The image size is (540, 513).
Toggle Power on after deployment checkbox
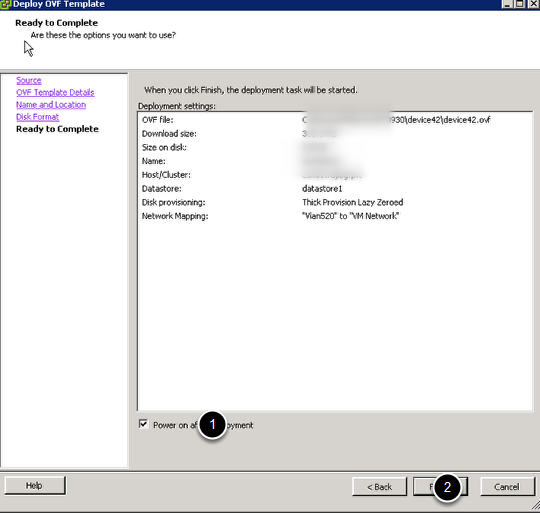(143, 424)
